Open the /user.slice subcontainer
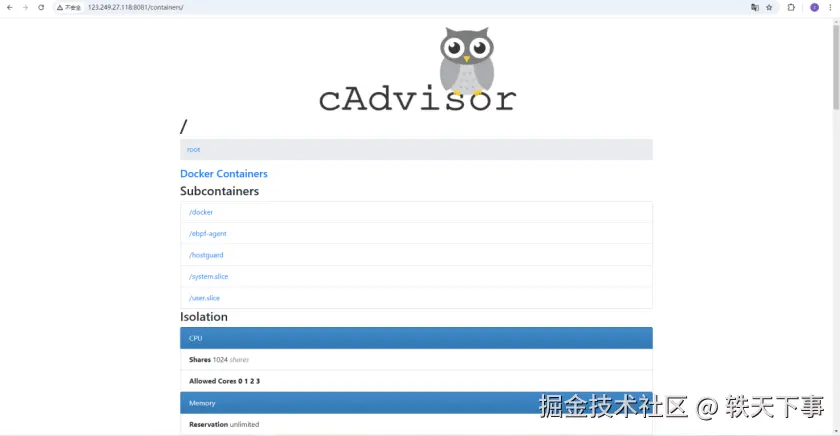This screenshot has width=840, height=436. coord(204,298)
